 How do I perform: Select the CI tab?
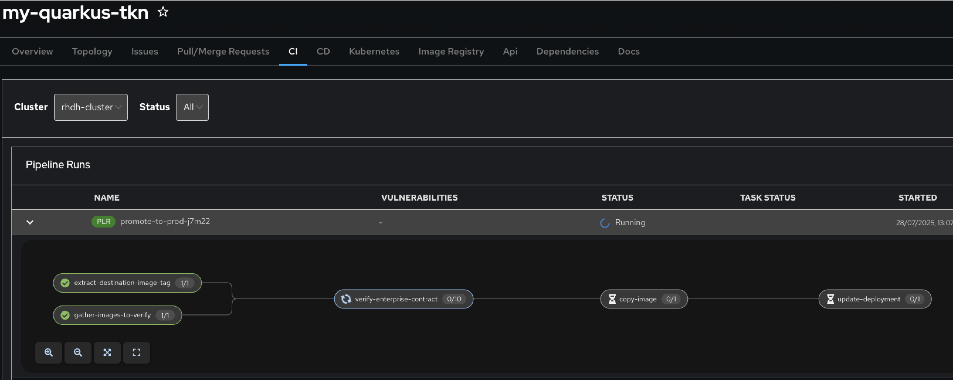(293, 52)
